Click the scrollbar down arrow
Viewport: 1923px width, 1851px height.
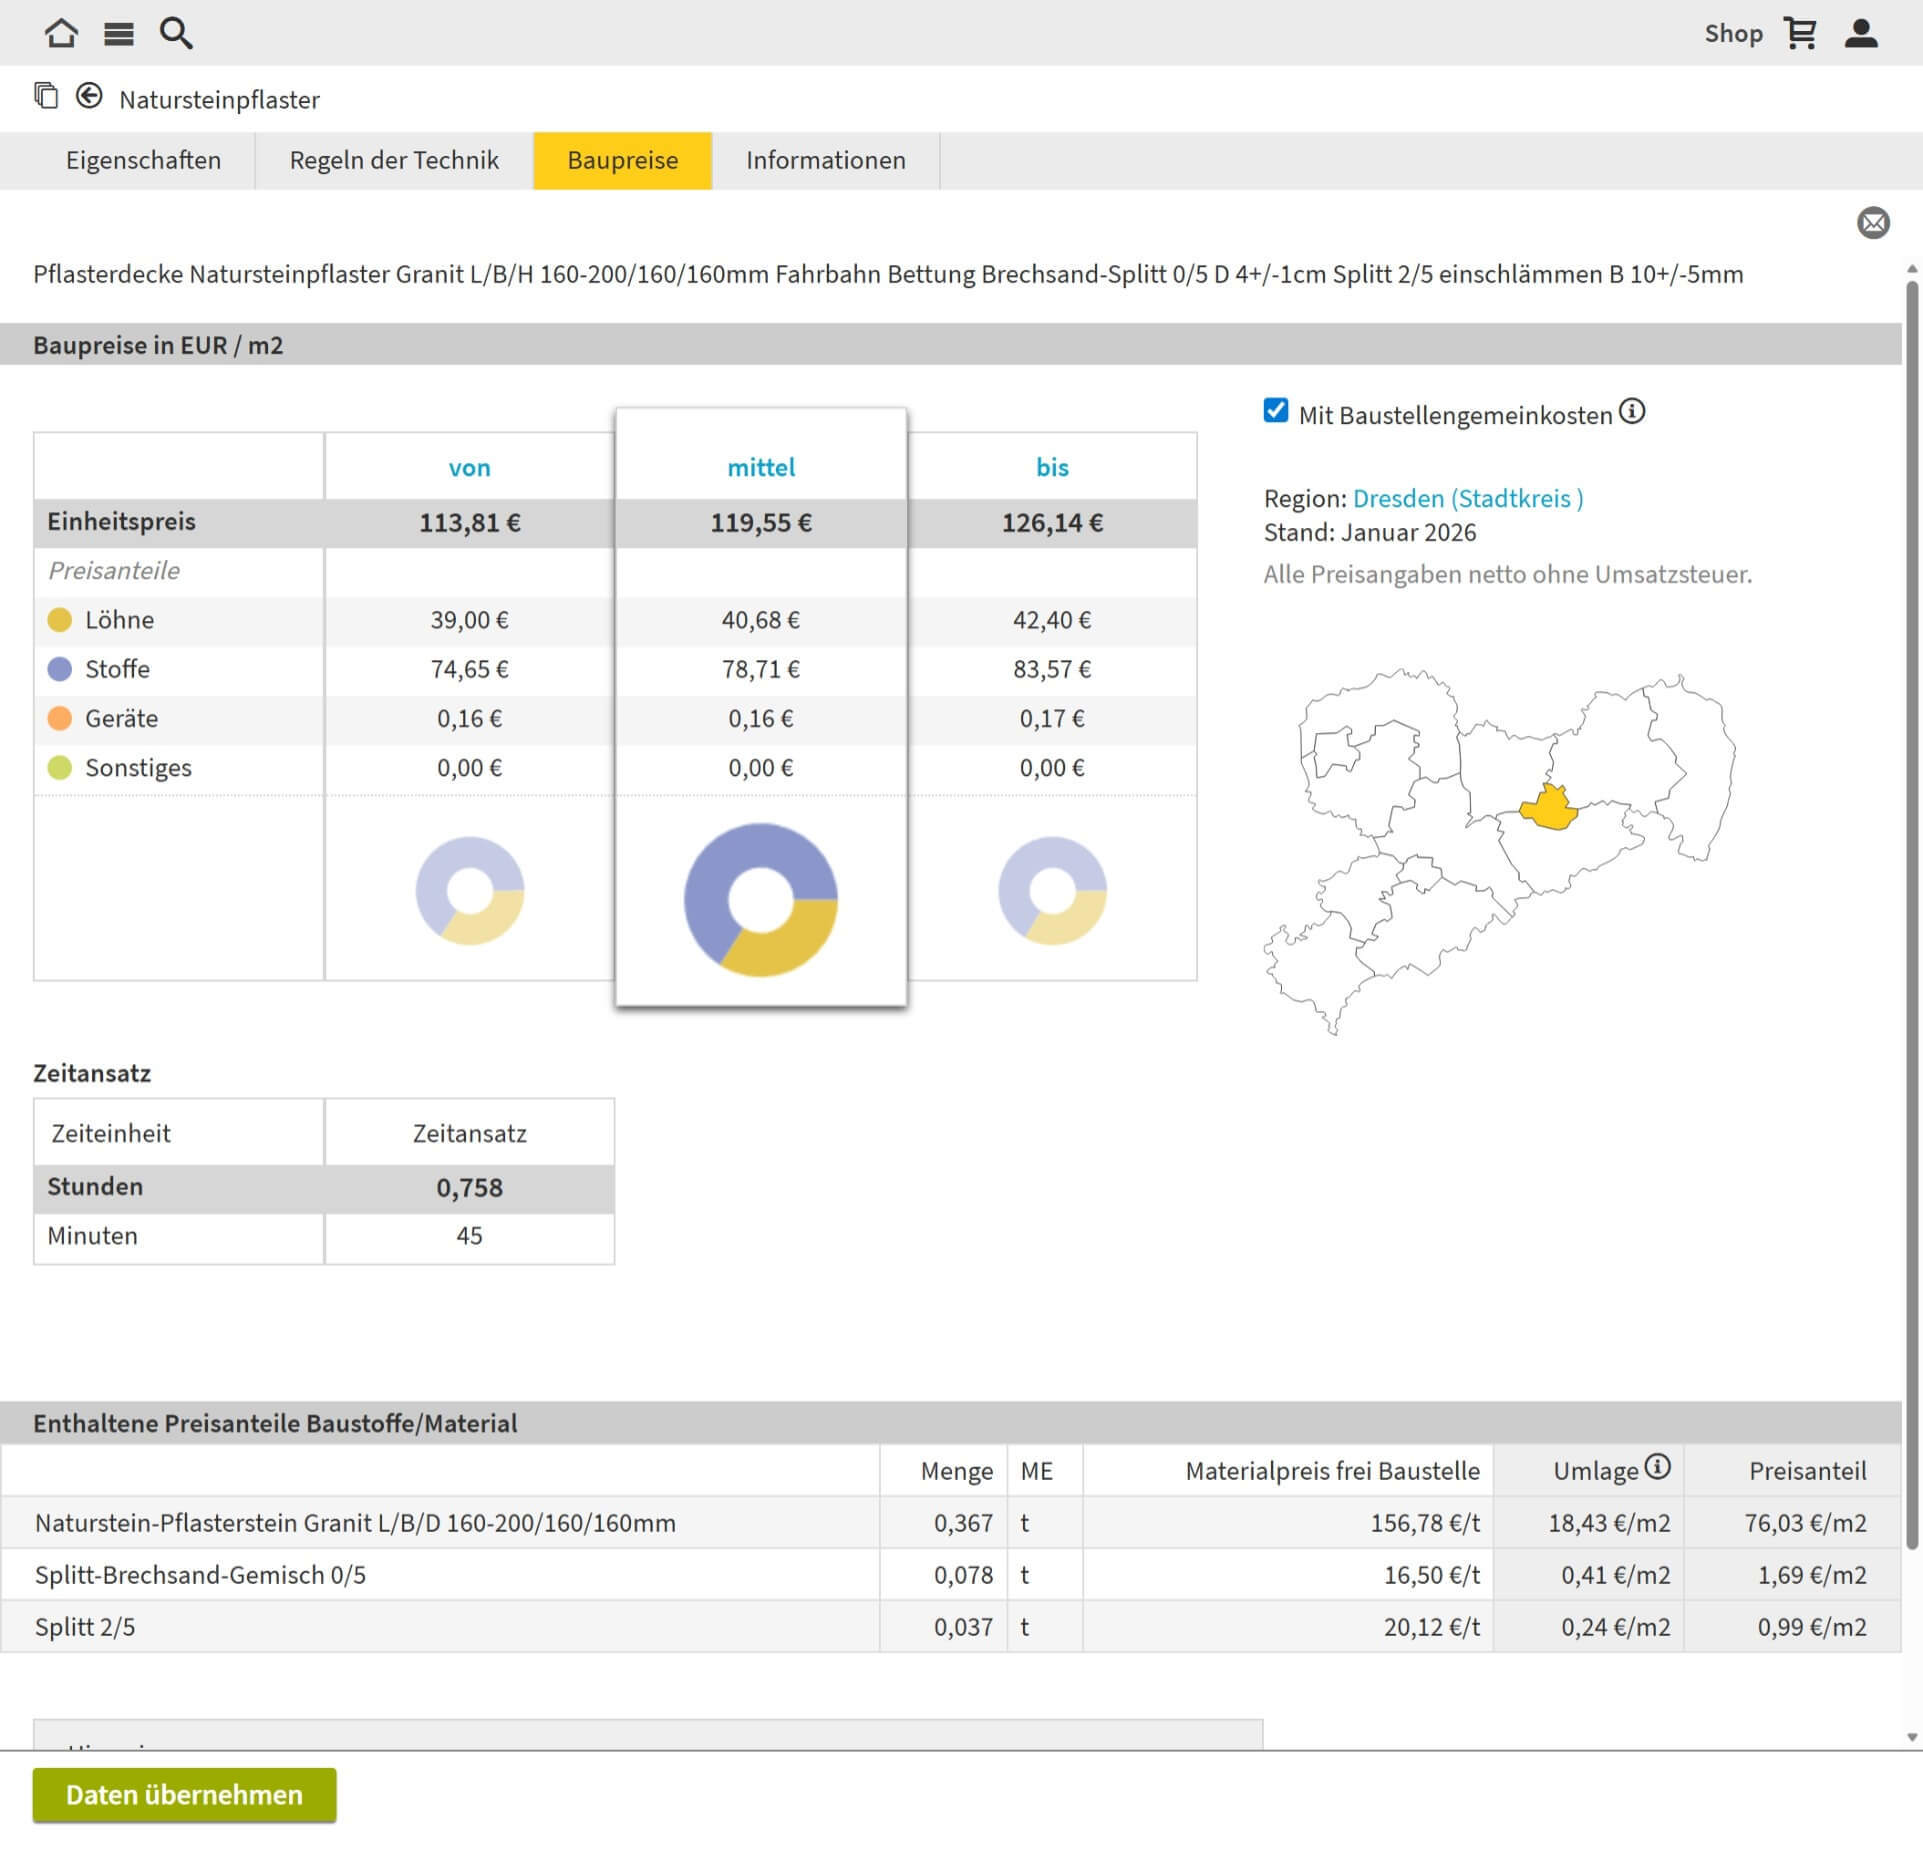pos(1912,1738)
